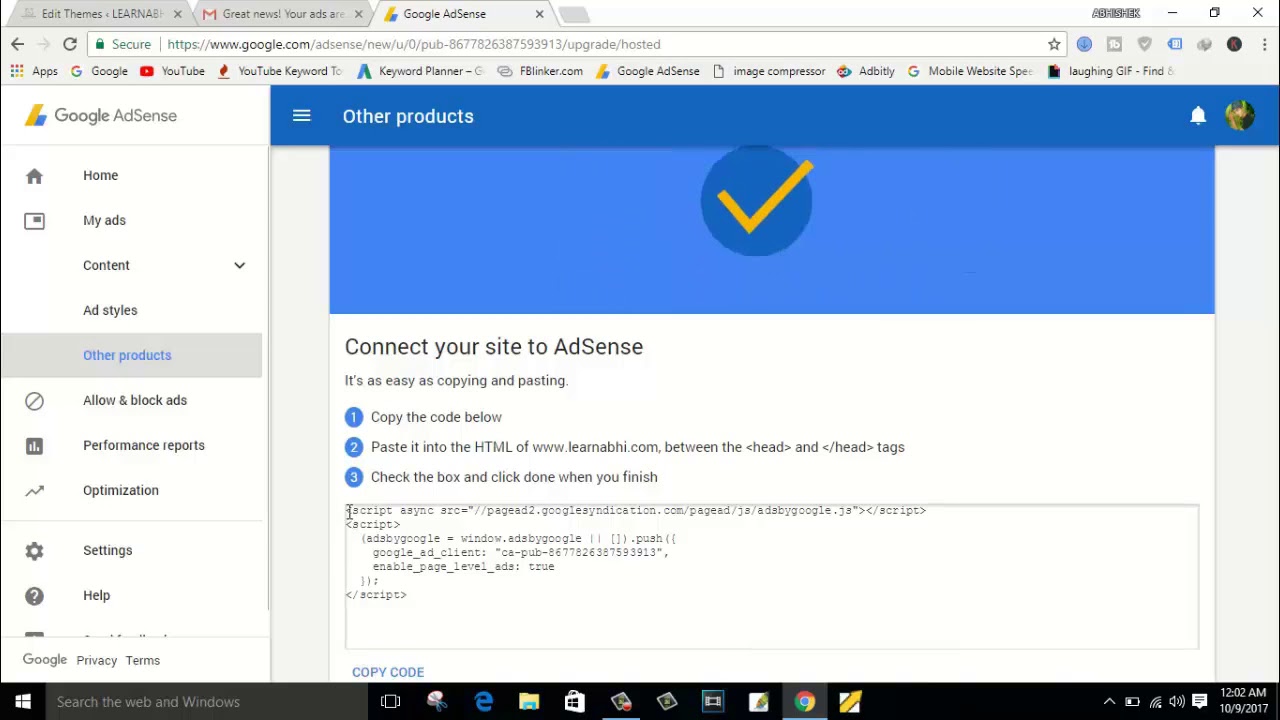This screenshot has height=720, width=1280.
Task: Click the Allow & block ads icon
Action: [x=34, y=401]
